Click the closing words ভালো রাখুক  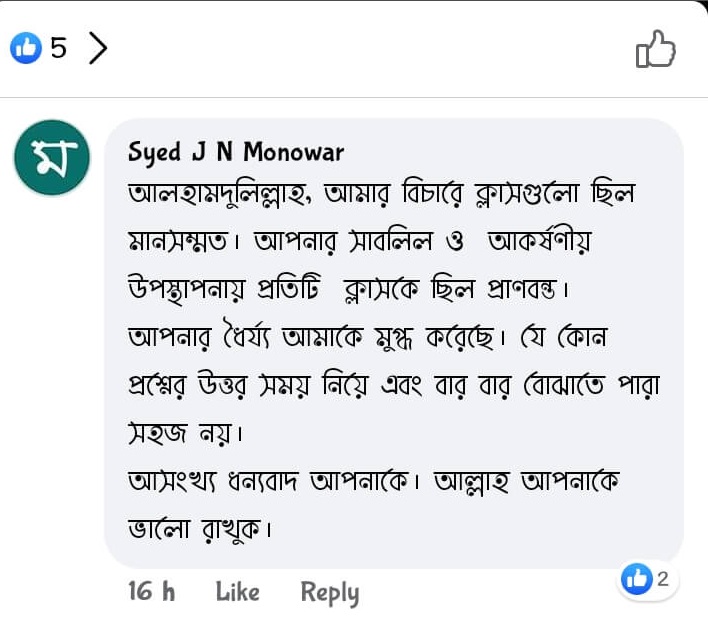point(195,528)
